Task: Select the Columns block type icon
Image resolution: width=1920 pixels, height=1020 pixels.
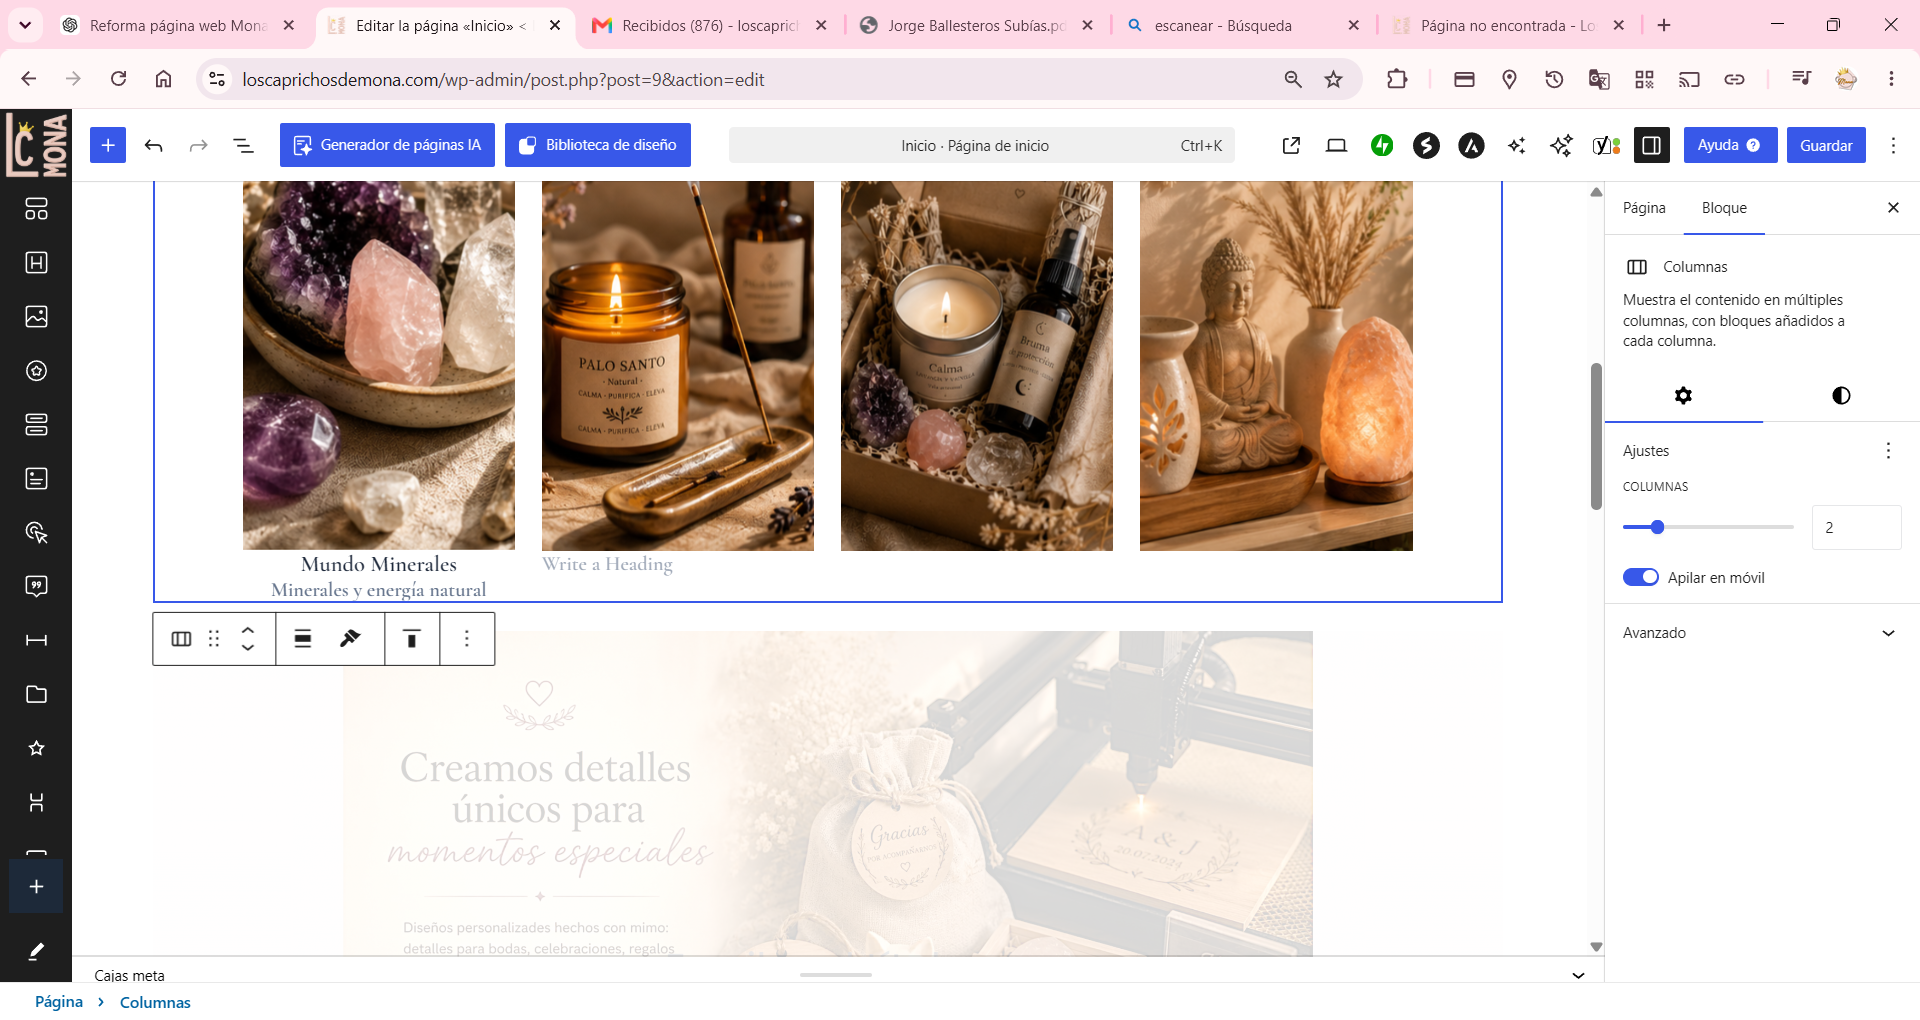Action: coord(181,639)
